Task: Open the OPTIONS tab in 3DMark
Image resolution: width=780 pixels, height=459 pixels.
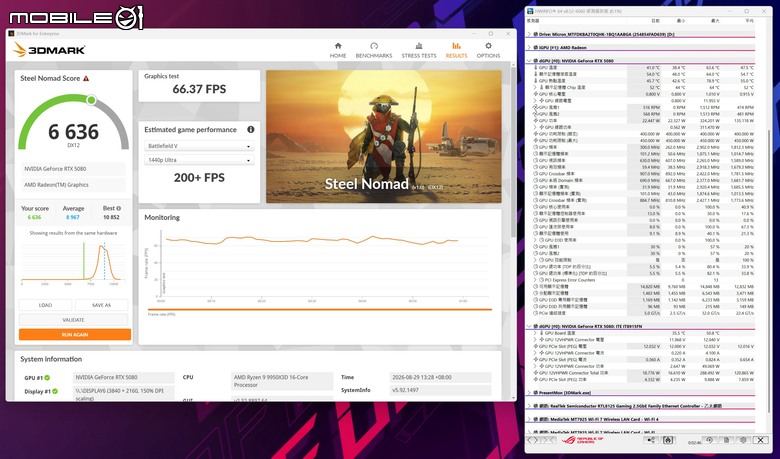Action: click(x=488, y=50)
